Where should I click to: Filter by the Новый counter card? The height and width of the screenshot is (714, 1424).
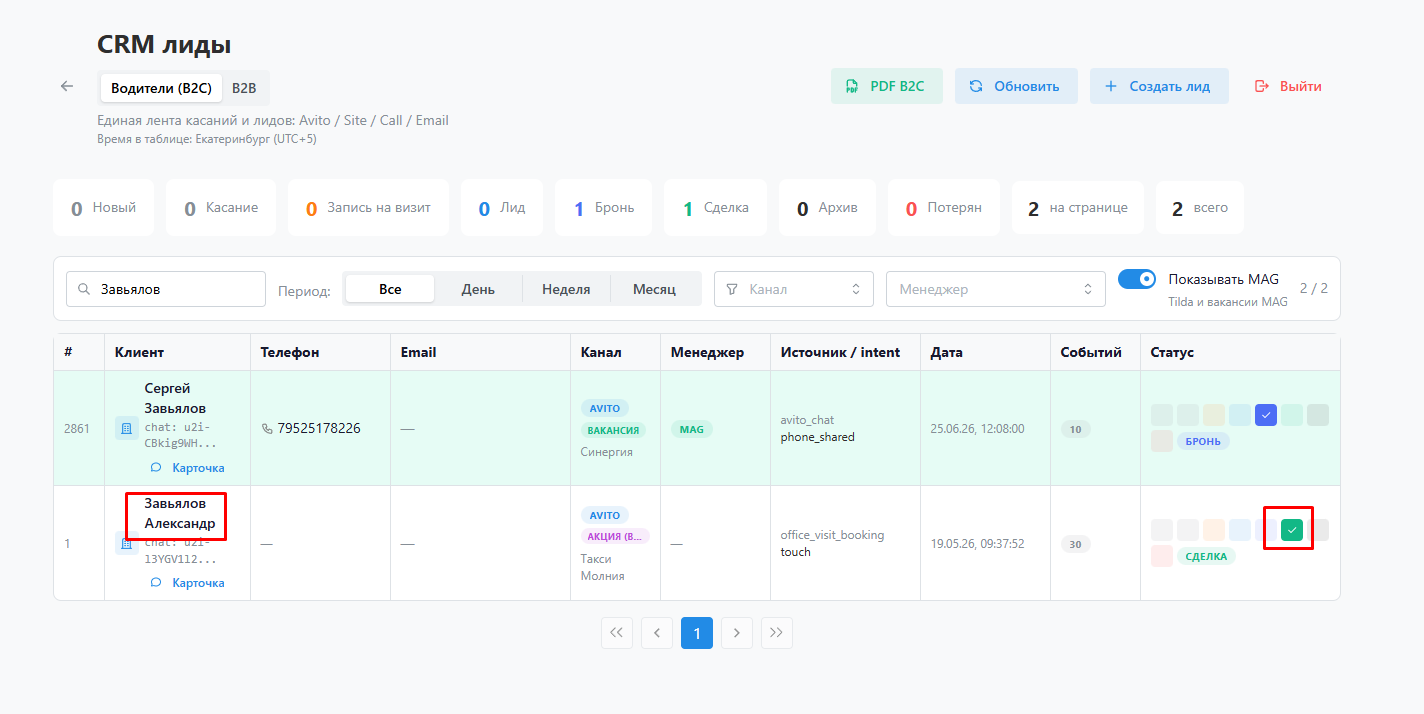point(104,208)
